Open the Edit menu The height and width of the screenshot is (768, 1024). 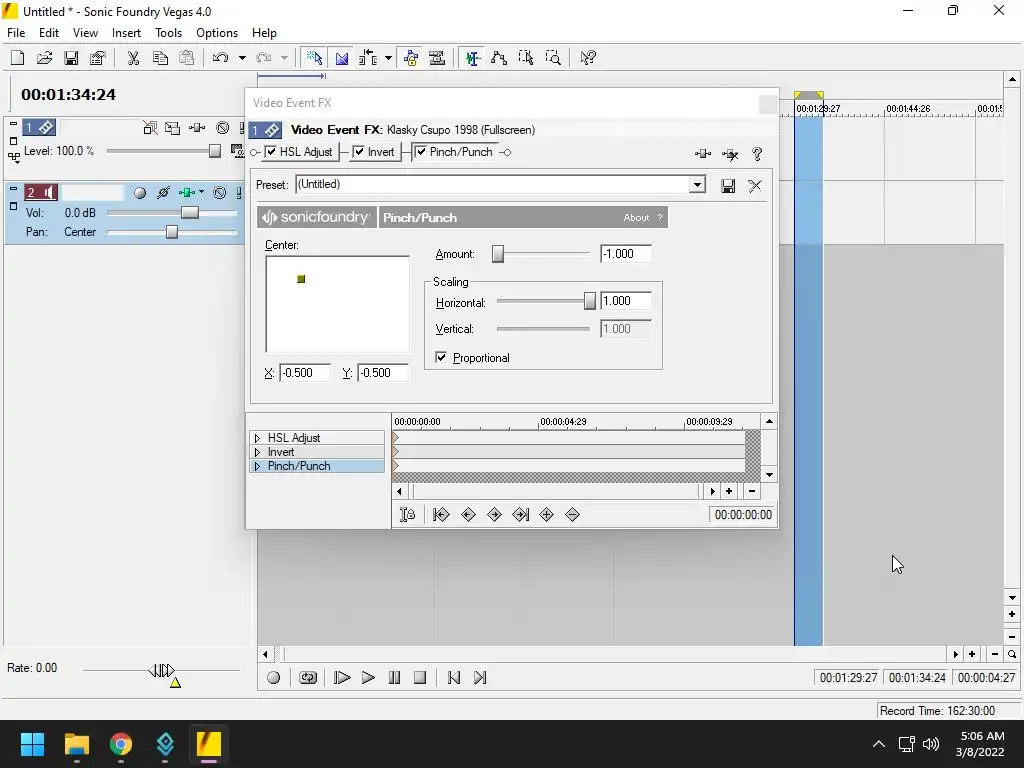[49, 33]
